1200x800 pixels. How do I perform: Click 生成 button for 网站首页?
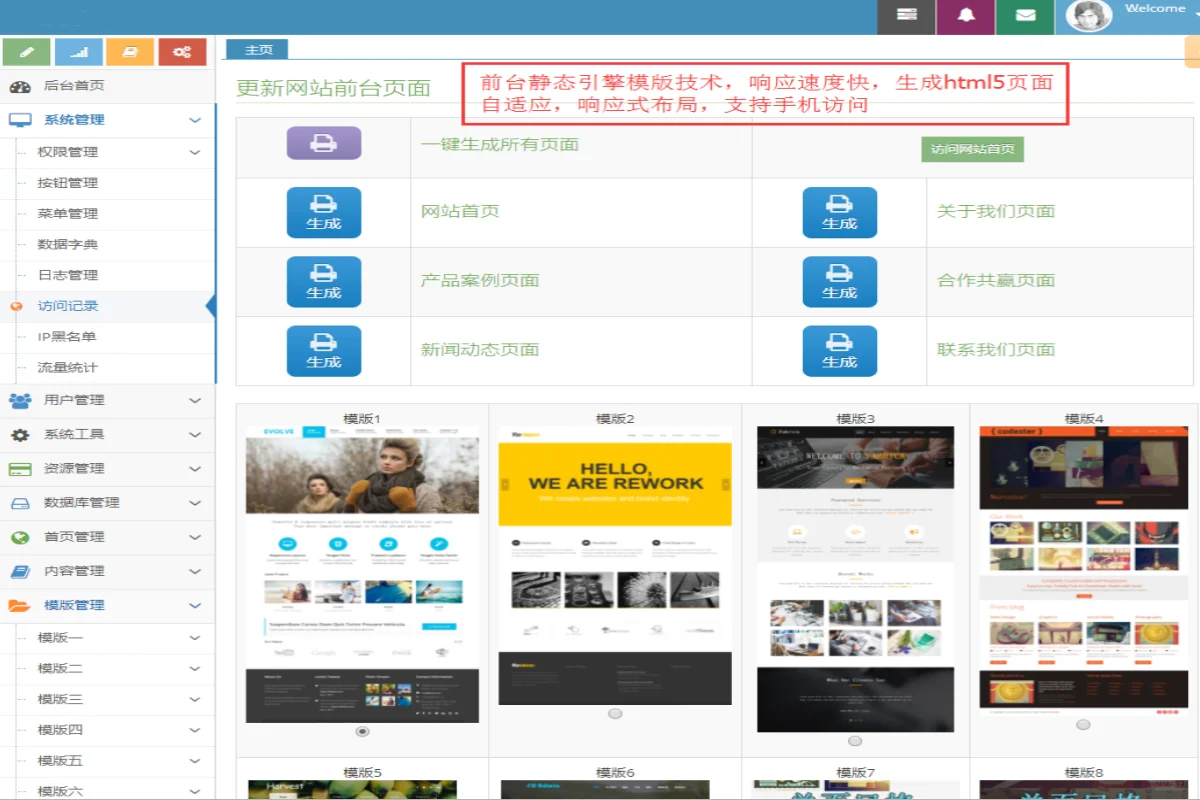click(323, 212)
